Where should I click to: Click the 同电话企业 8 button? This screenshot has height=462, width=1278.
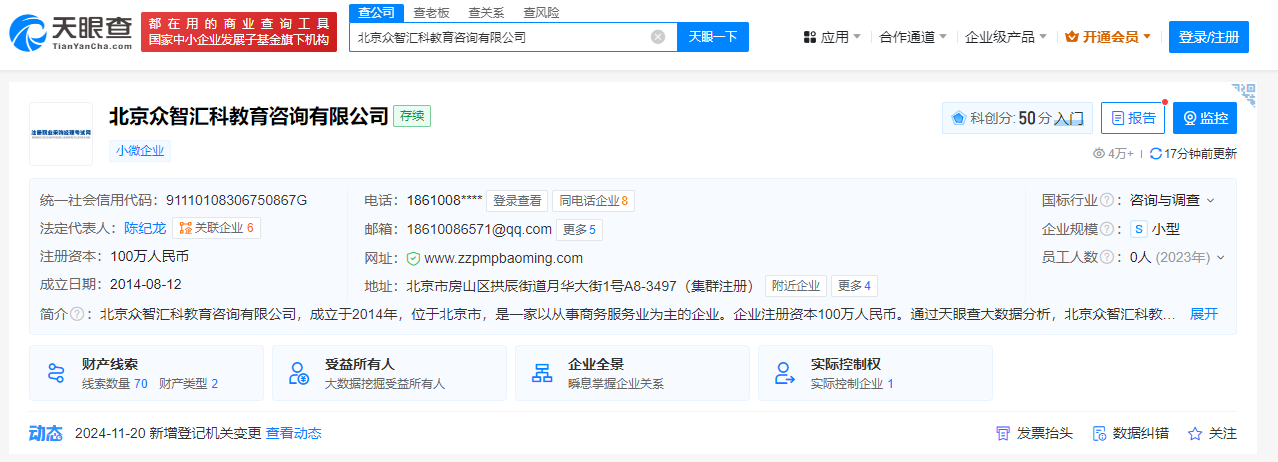pyautogui.click(x=593, y=200)
